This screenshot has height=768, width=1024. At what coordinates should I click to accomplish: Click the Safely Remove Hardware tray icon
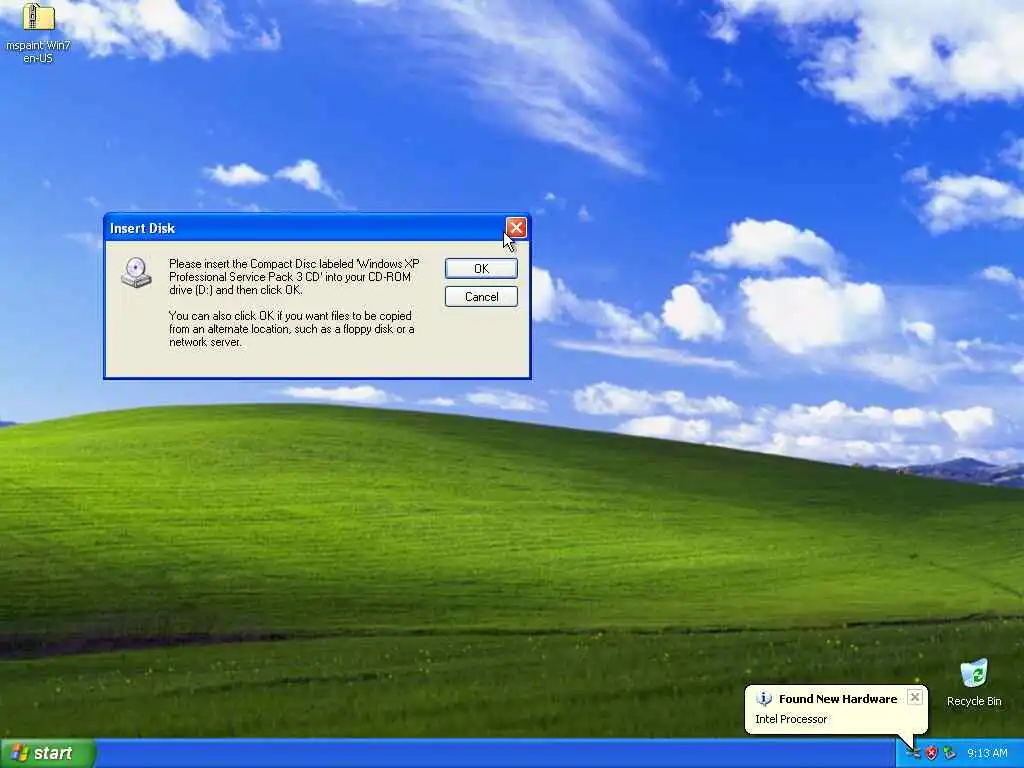[x=950, y=753]
